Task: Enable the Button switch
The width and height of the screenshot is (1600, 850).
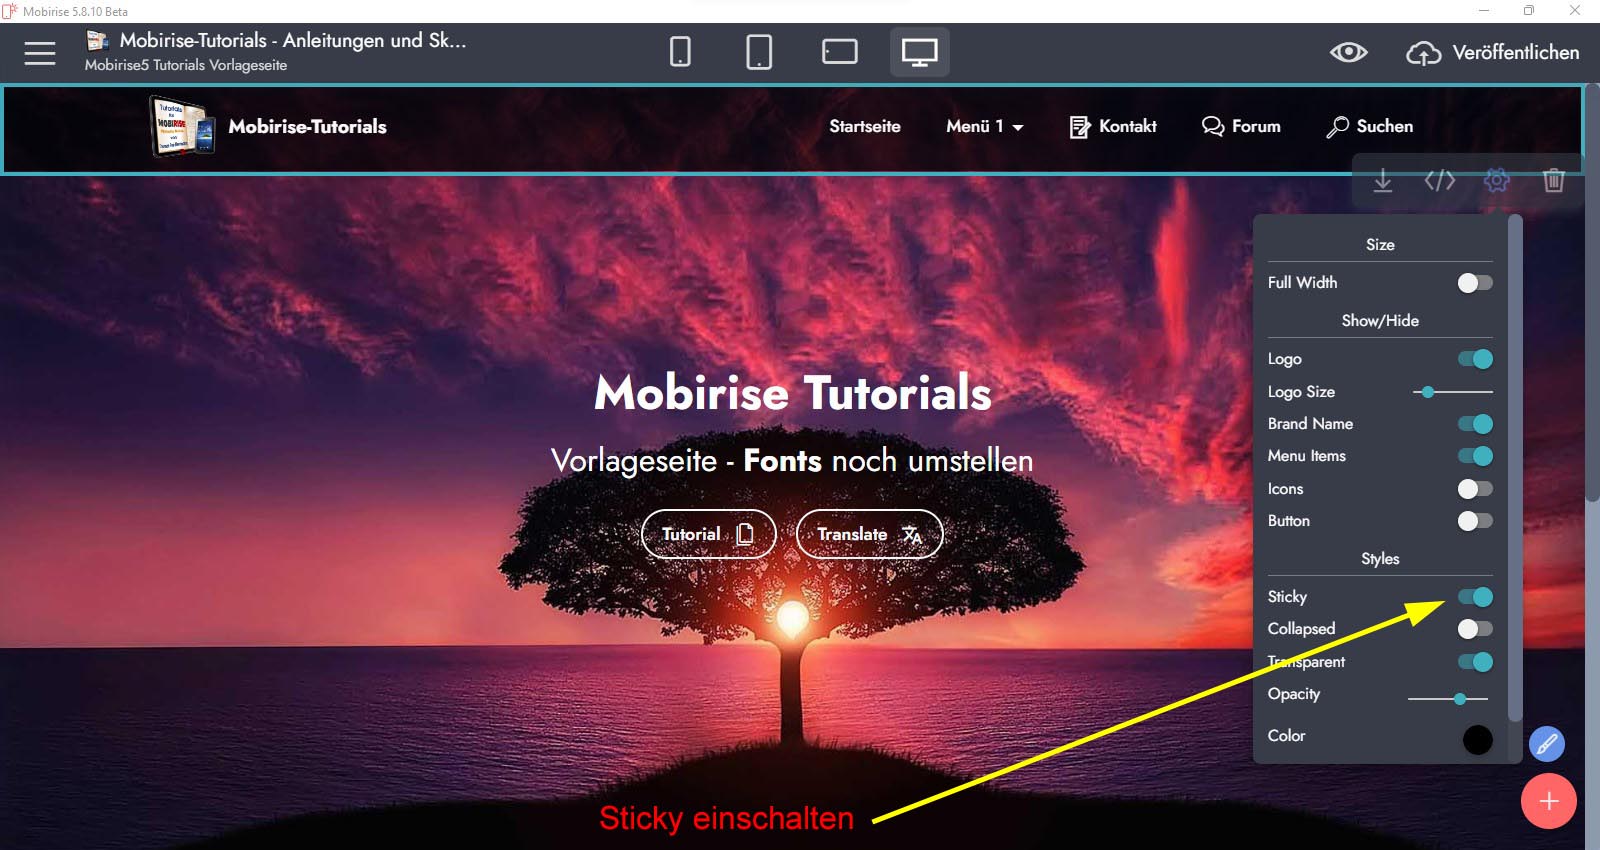Action: [x=1475, y=521]
